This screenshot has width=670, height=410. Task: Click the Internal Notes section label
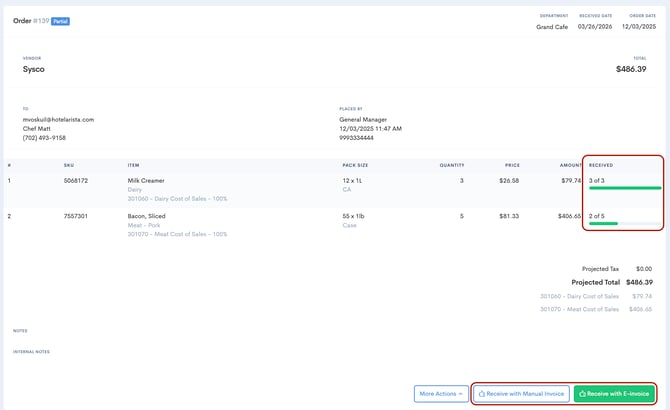point(32,352)
